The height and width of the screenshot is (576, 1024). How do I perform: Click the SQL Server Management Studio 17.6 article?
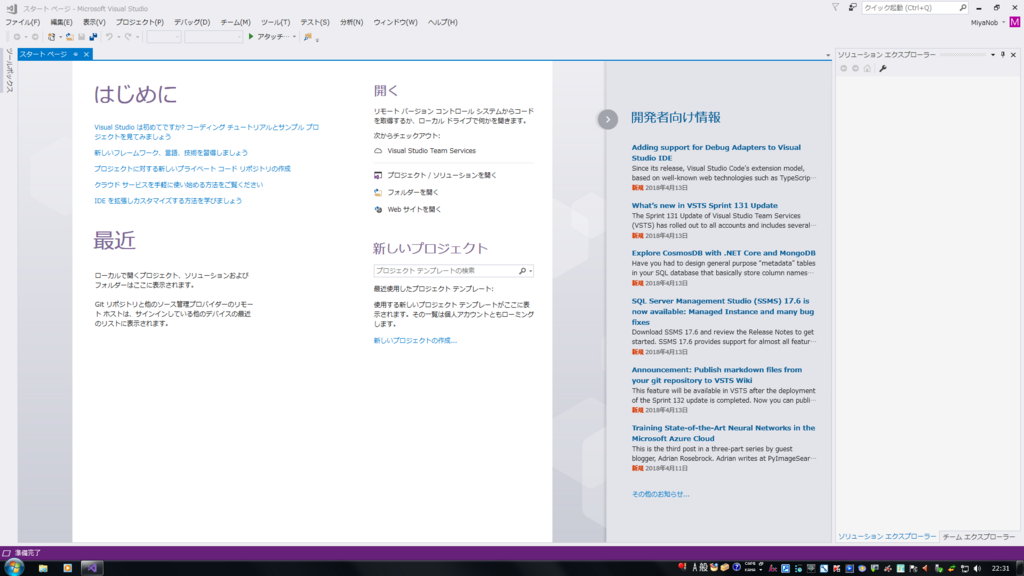pos(722,312)
